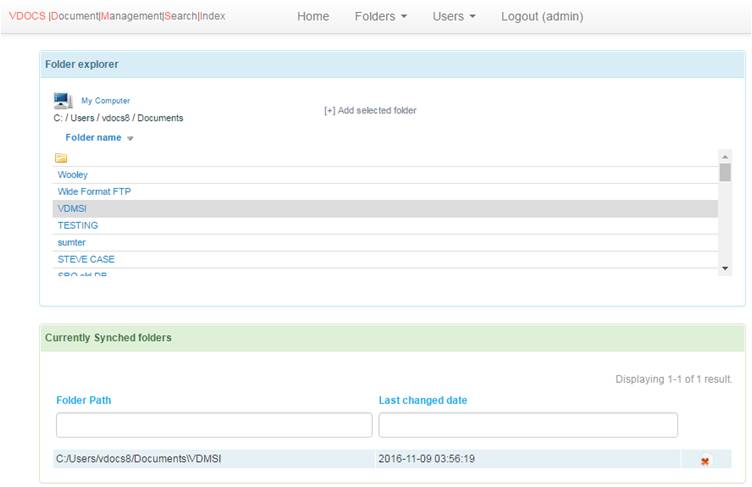Expand the Users dropdown menu

(x=453, y=16)
